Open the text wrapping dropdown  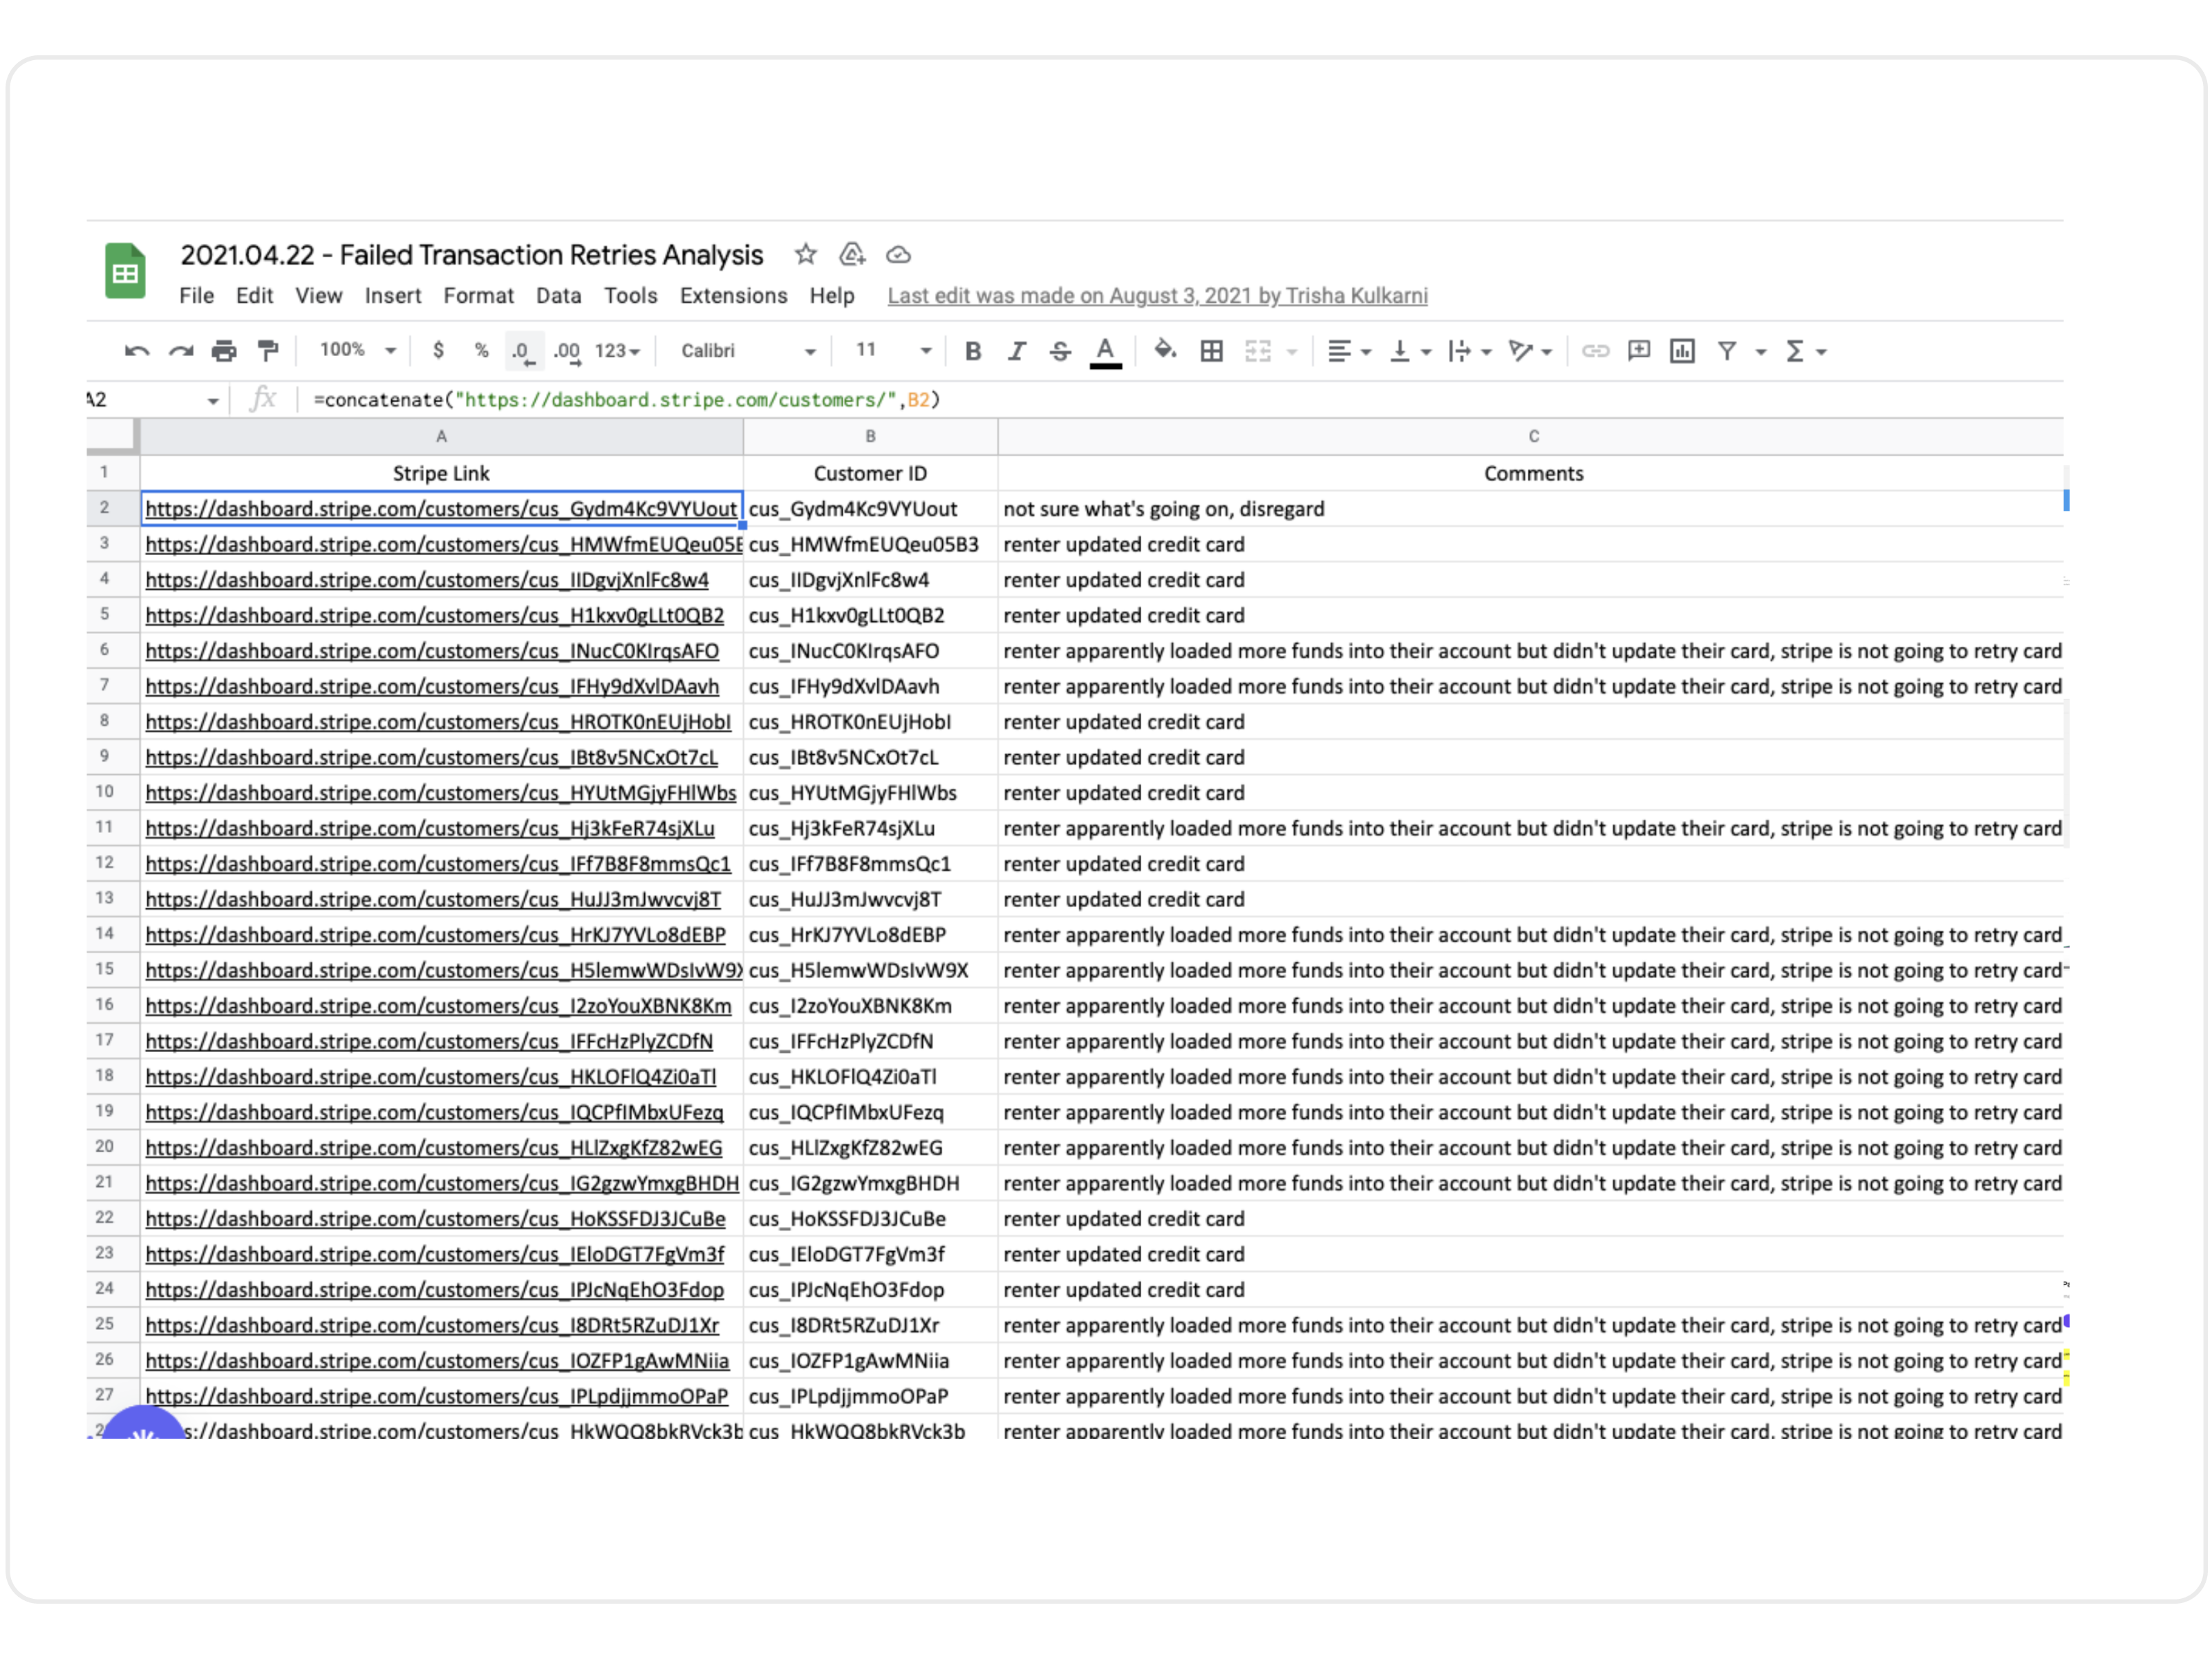(1470, 351)
